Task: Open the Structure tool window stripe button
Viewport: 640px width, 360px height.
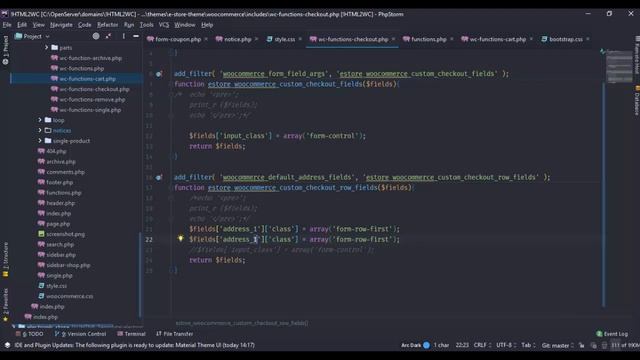Action: (5, 260)
